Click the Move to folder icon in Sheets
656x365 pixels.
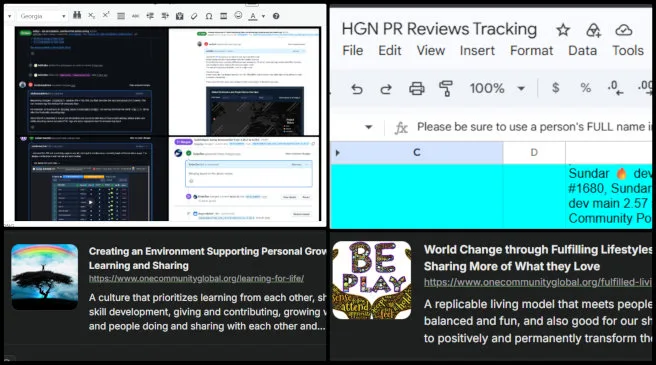click(x=593, y=30)
